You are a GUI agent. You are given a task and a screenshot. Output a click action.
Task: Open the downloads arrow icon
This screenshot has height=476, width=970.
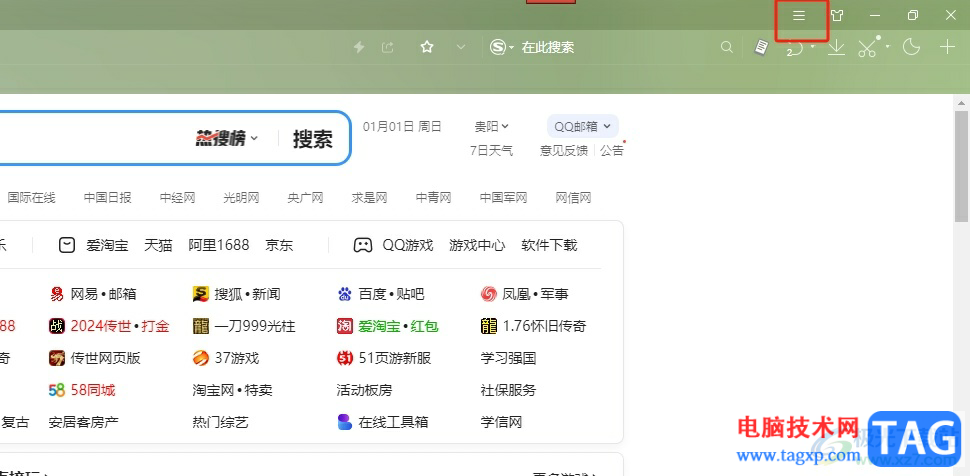836,47
